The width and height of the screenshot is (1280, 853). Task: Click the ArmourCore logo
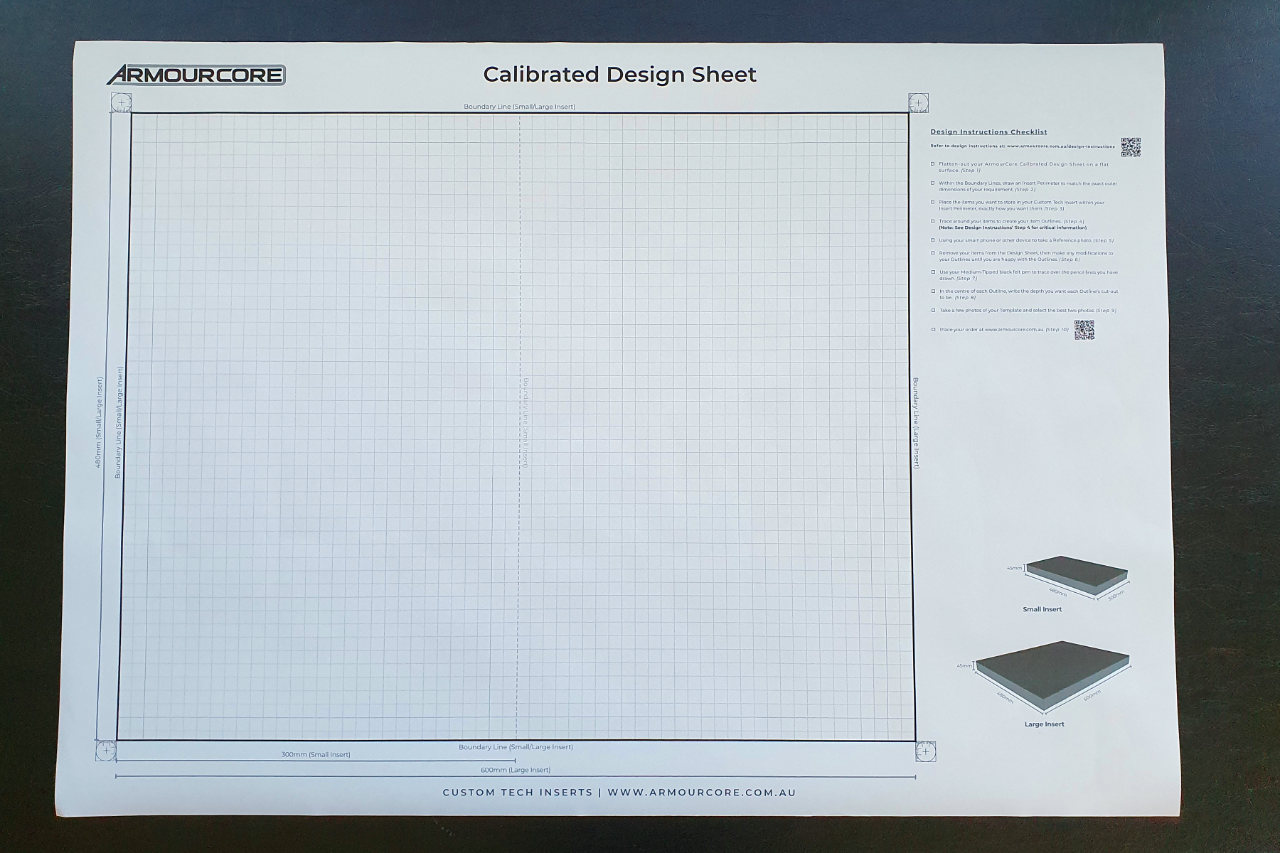pyautogui.click(x=196, y=75)
